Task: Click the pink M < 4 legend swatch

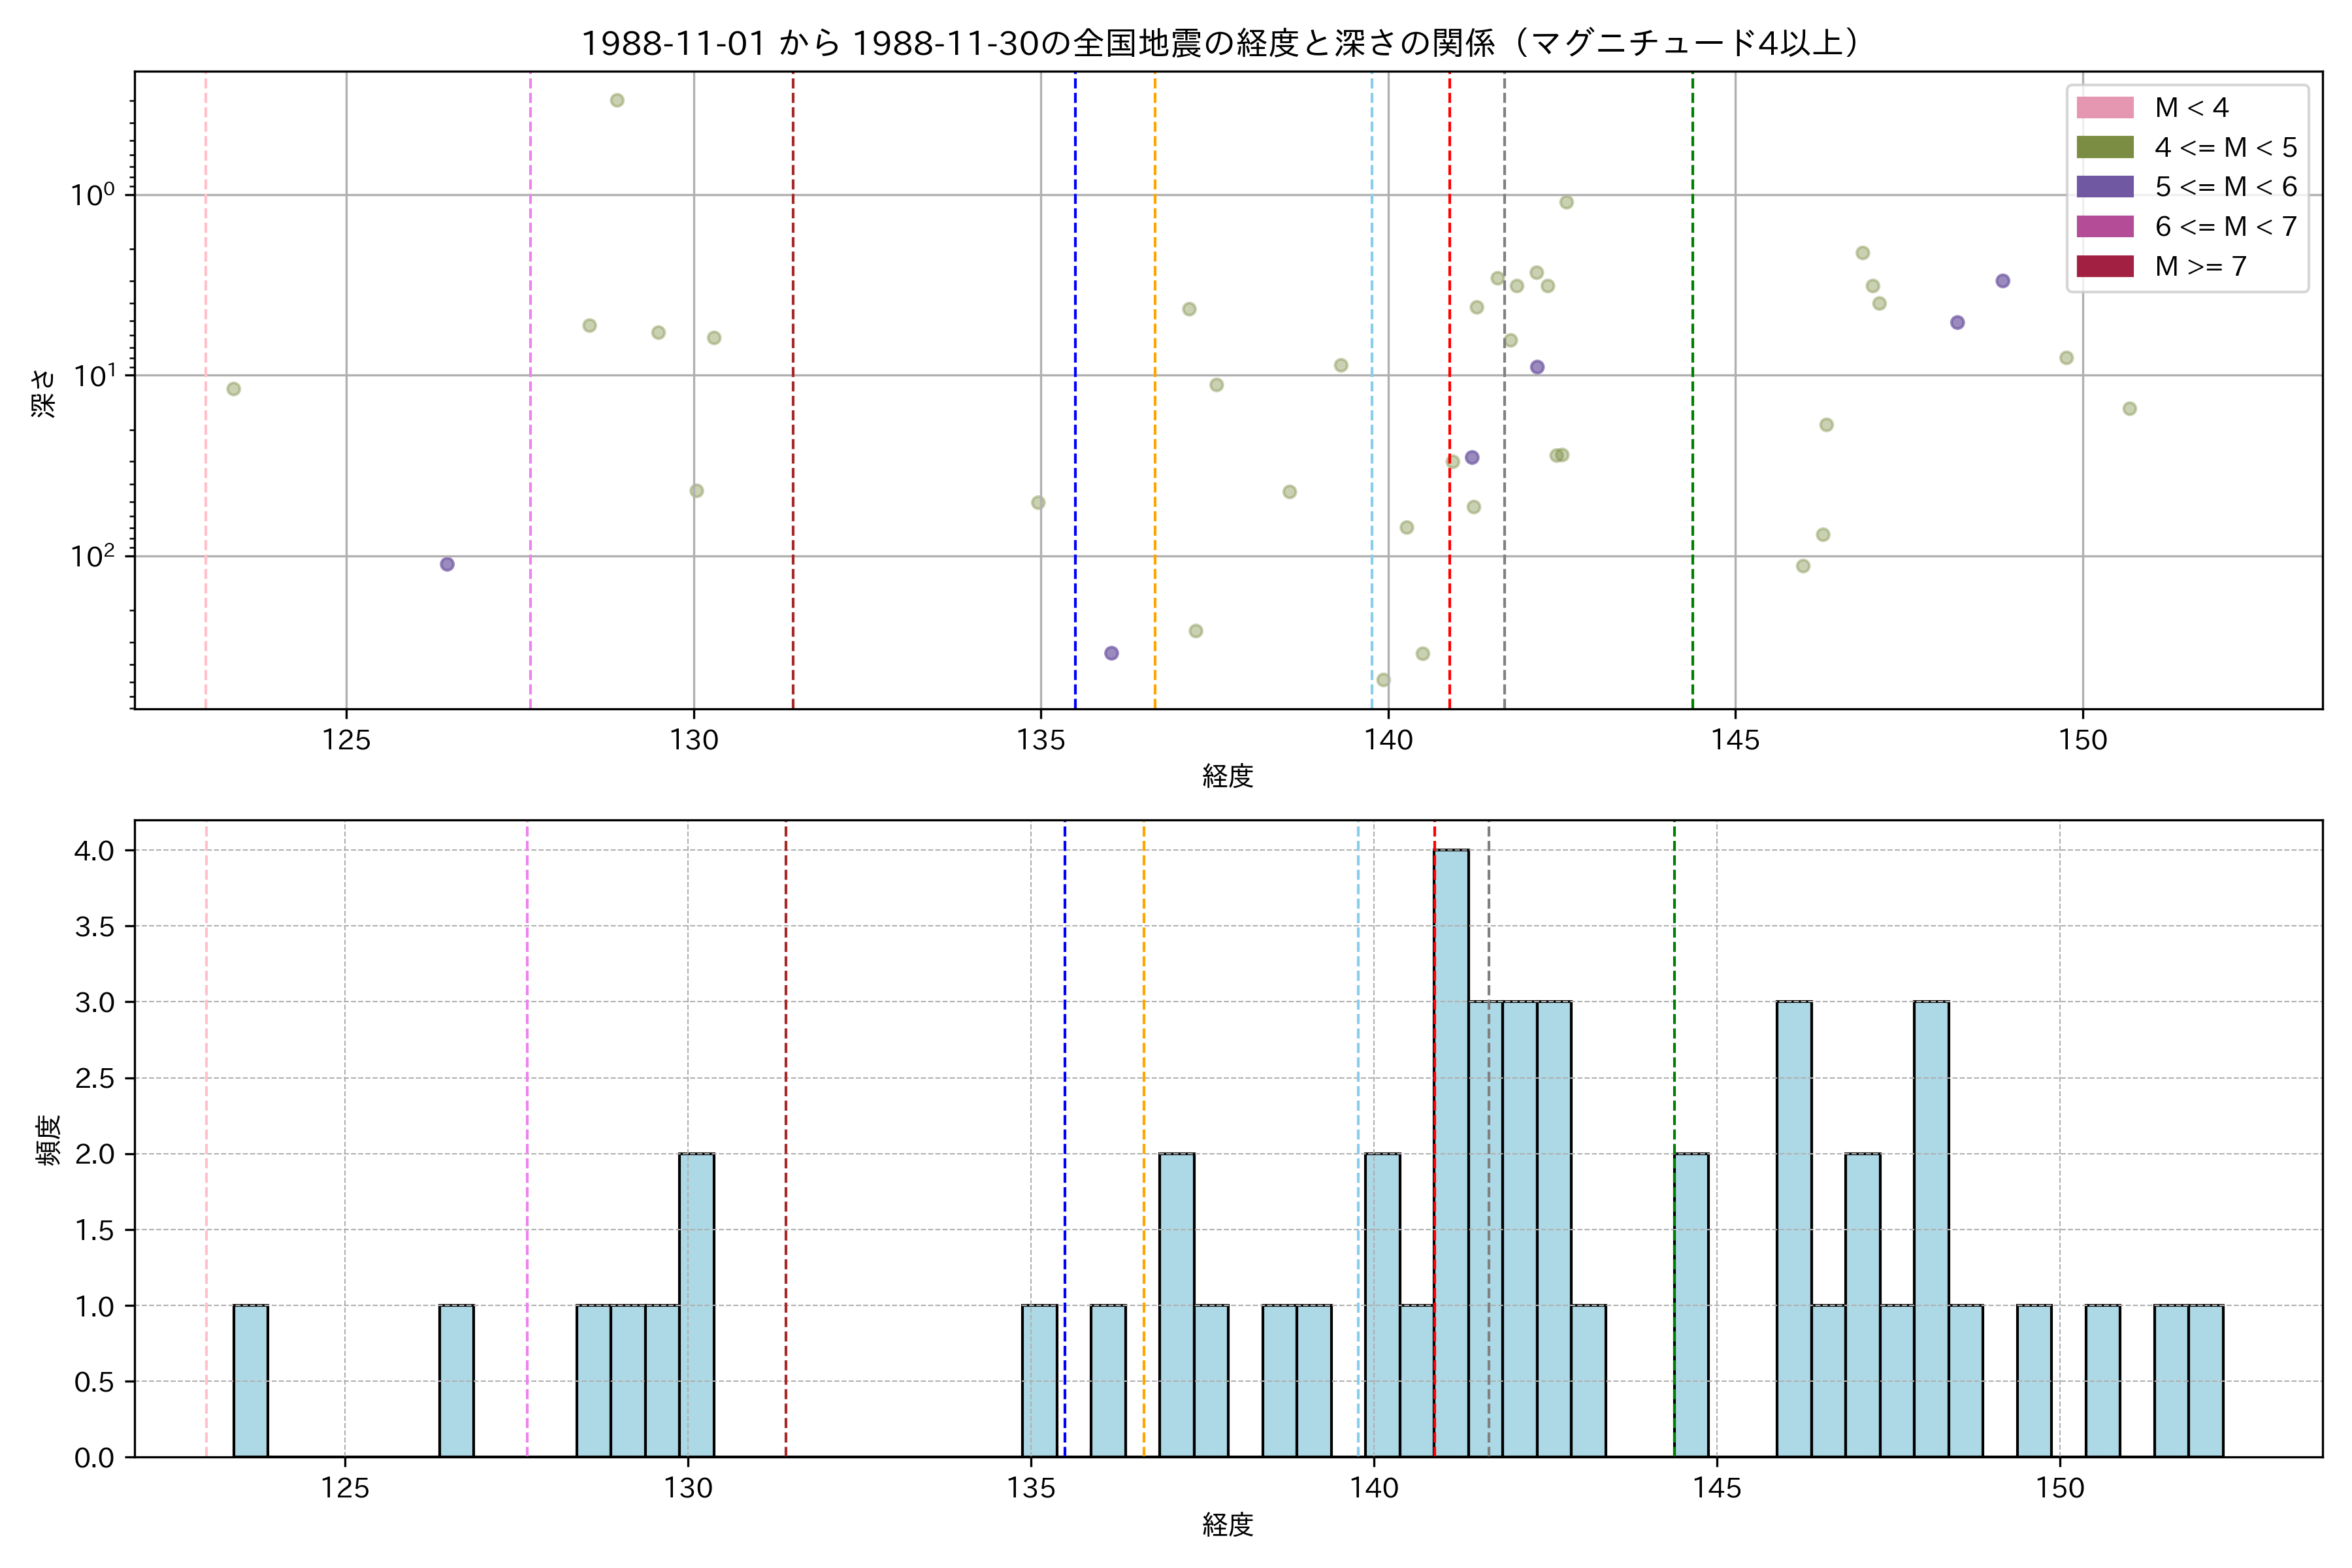Action: click(2104, 107)
